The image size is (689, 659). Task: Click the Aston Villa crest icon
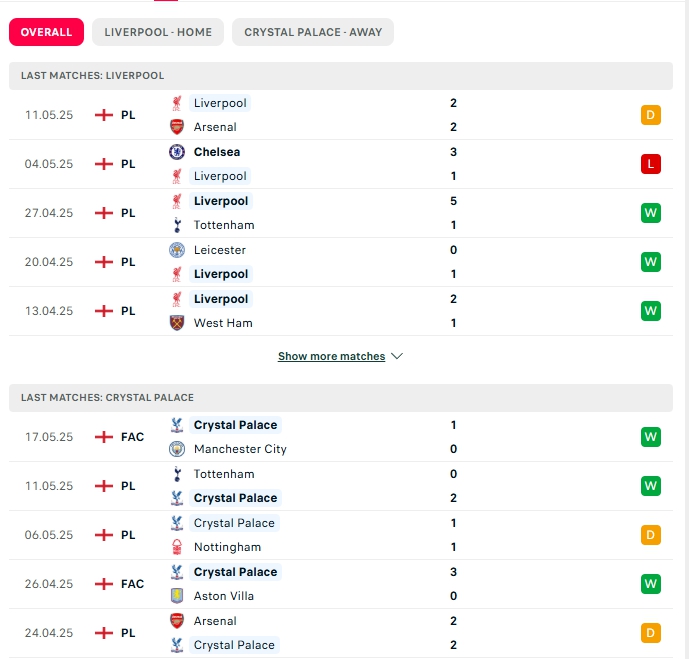tap(177, 596)
